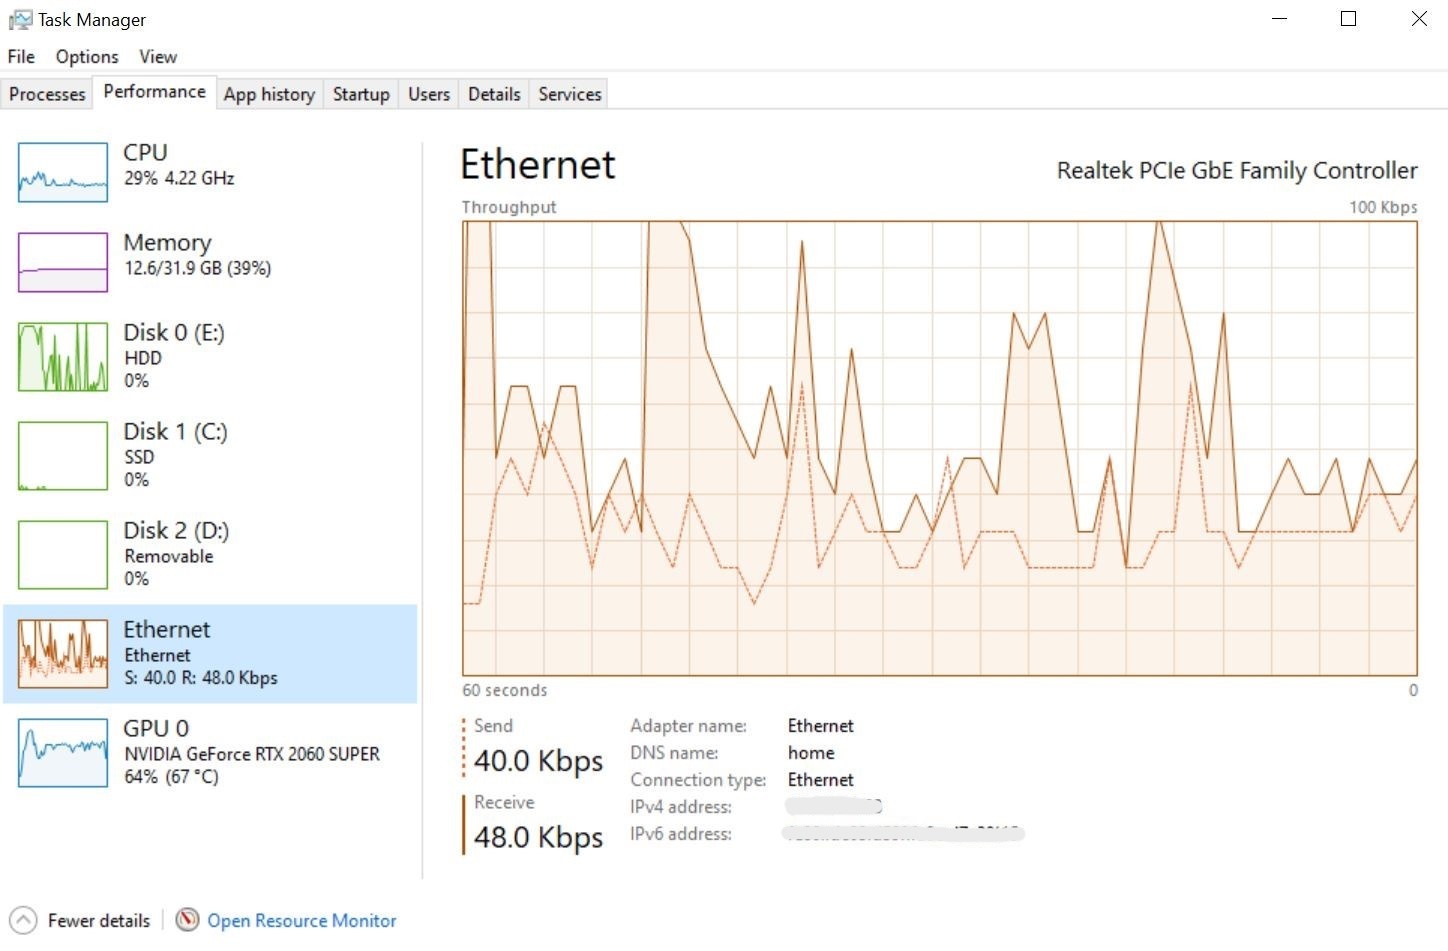Click the Receive 48.0 Kbps value

coord(539,837)
